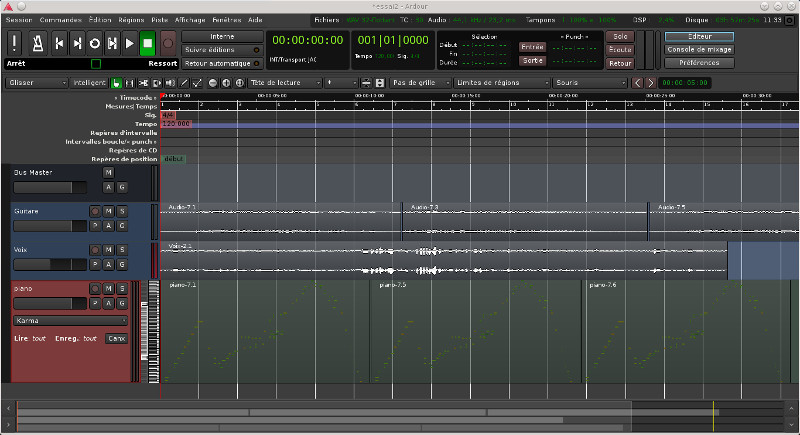Solo the Voix track
800x435 pixels.
[122, 249]
